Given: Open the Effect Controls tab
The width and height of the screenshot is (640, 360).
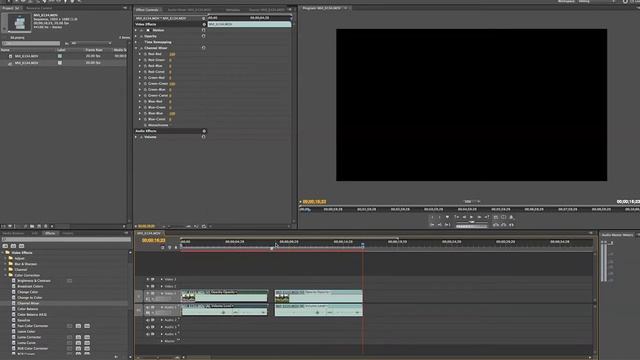Looking at the screenshot, I should [147, 9].
